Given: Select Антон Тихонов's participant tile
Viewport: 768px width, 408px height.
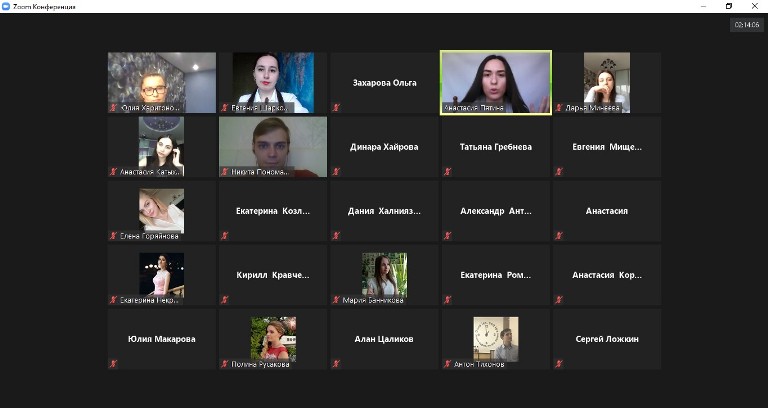Looking at the screenshot, I should pos(496,339).
